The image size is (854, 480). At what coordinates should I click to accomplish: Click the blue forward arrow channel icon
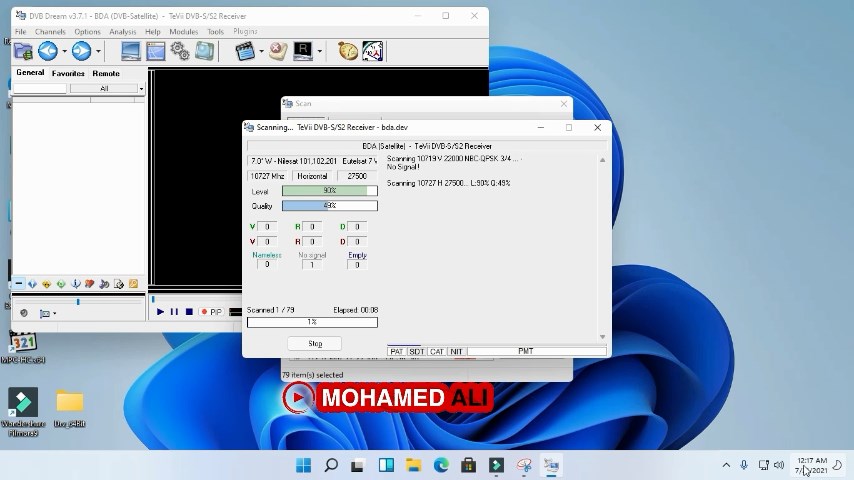click(82, 51)
